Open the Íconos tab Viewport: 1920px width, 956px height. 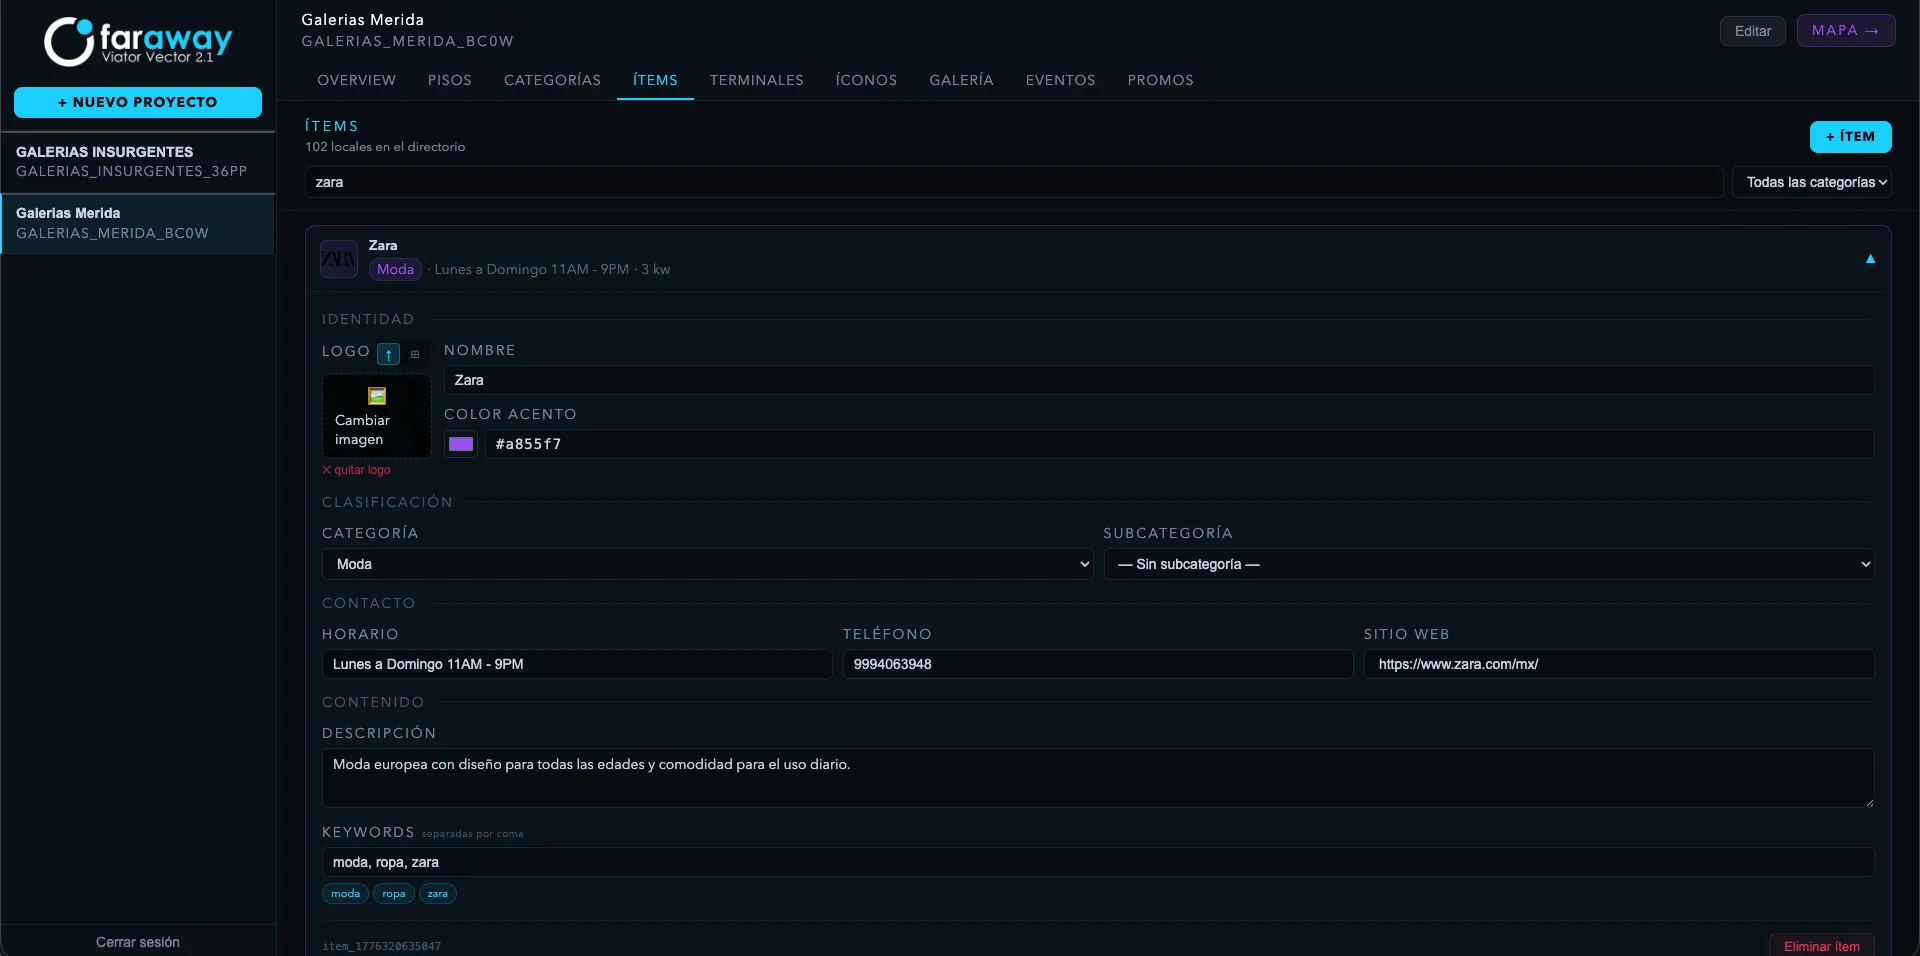click(867, 80)
